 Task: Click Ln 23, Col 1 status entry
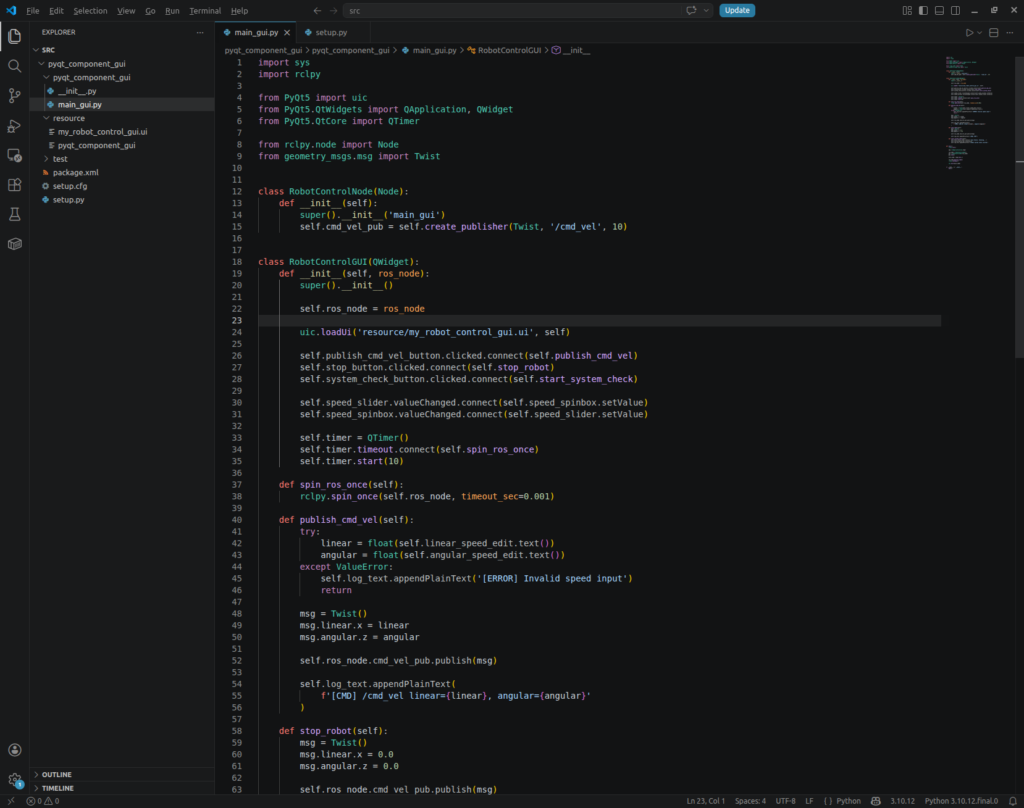tap(705, 801)
